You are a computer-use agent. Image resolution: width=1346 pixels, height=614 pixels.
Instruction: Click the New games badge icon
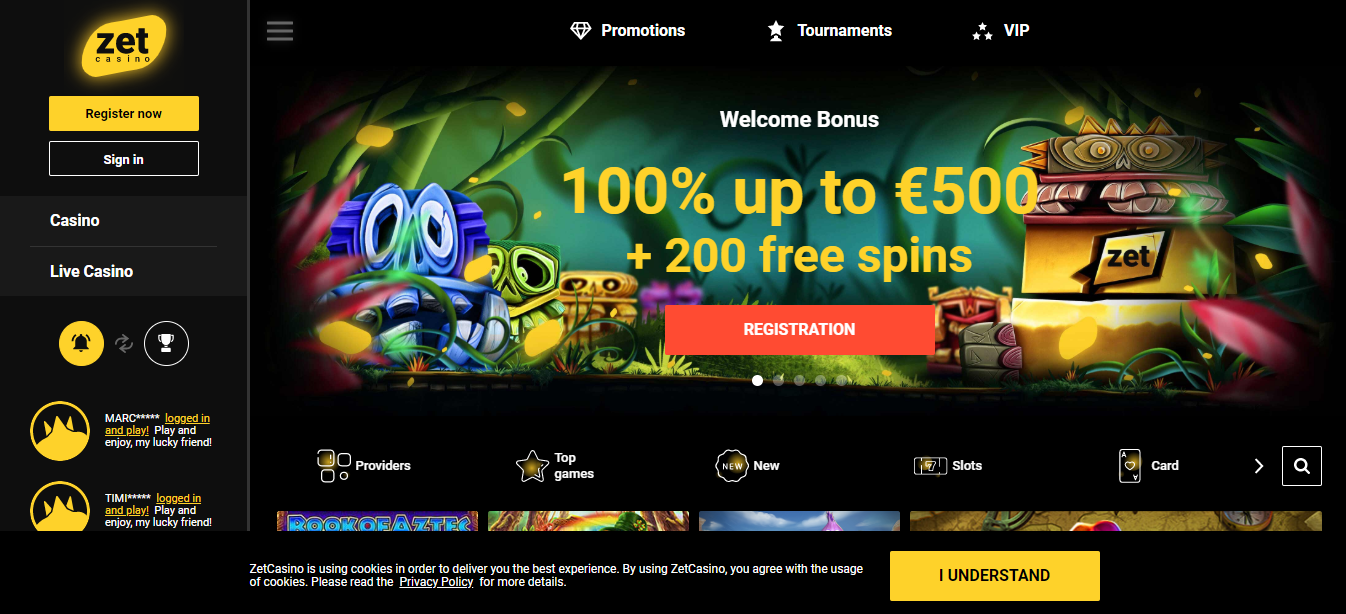pos(733,466)
